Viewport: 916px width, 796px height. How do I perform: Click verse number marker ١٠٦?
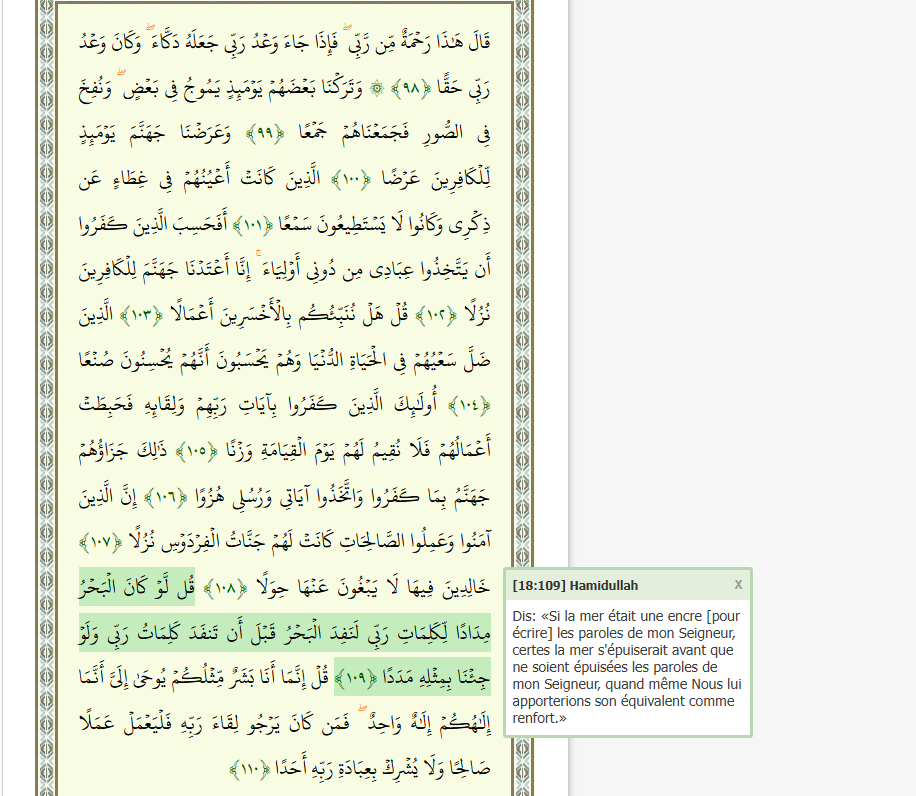165,497
